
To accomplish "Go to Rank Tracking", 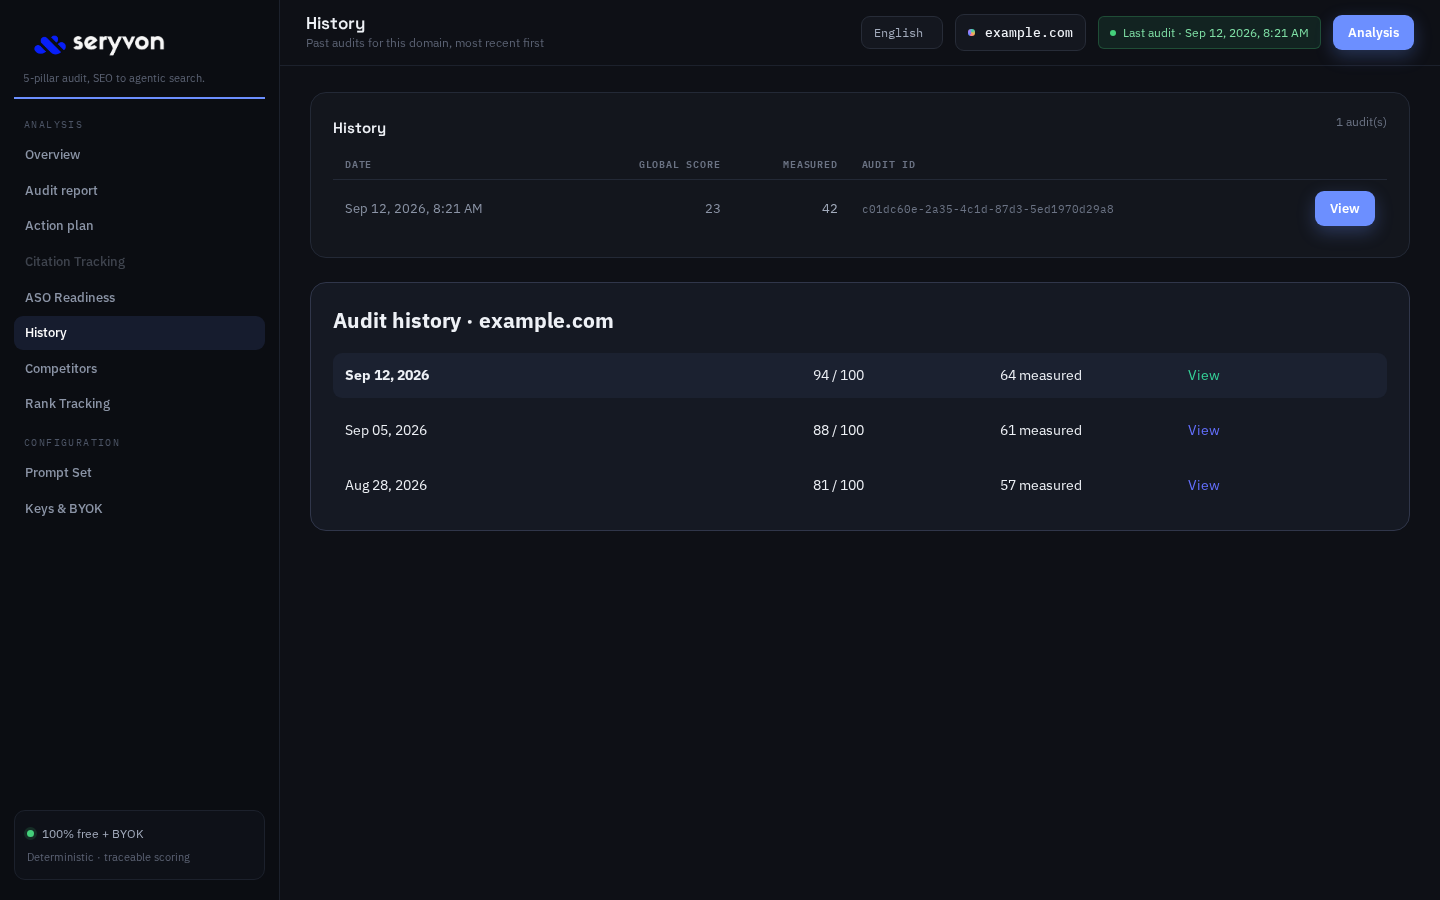I will (x=139, y=404).
